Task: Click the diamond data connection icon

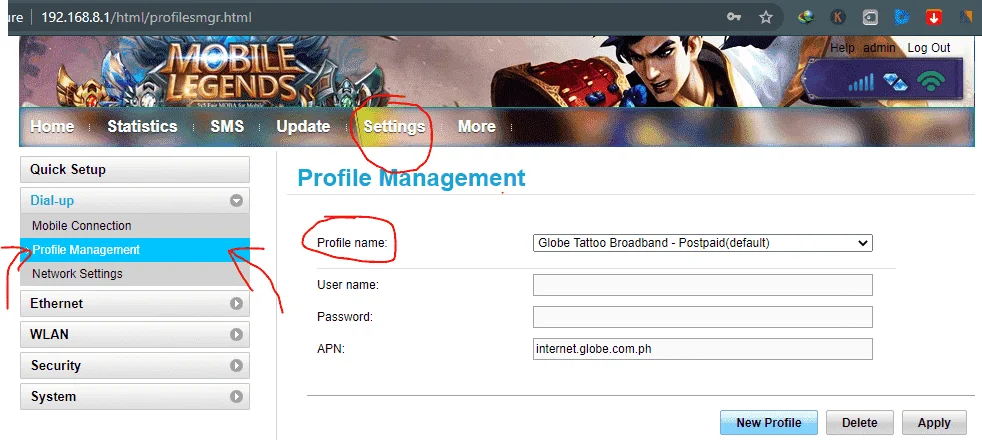Action: [x=895, y=82]
